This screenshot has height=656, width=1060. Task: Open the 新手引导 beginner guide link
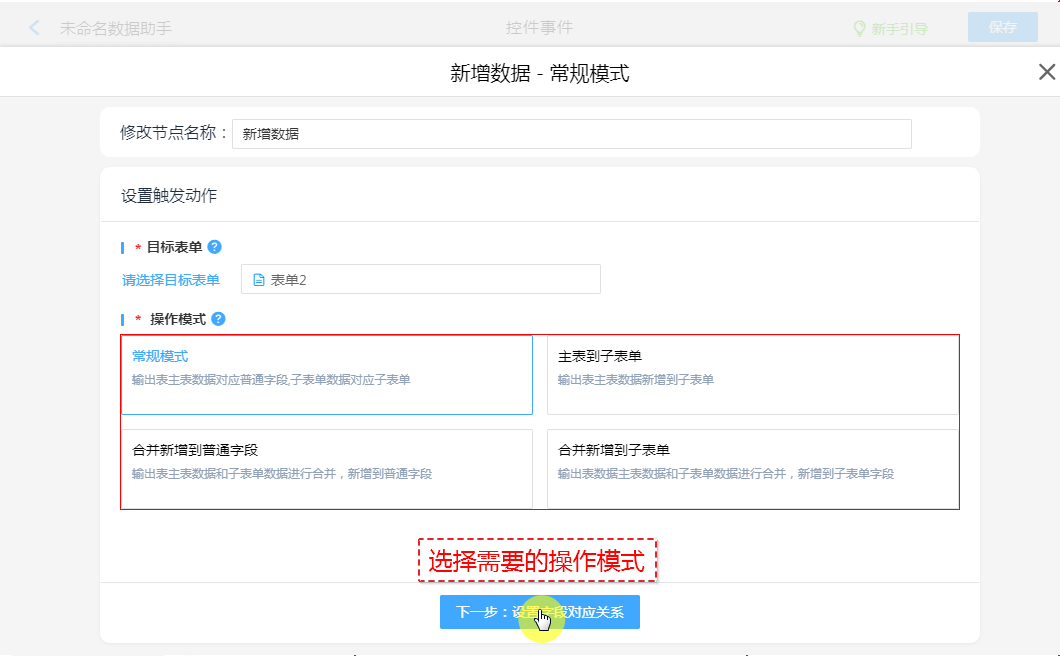(899, 29)
